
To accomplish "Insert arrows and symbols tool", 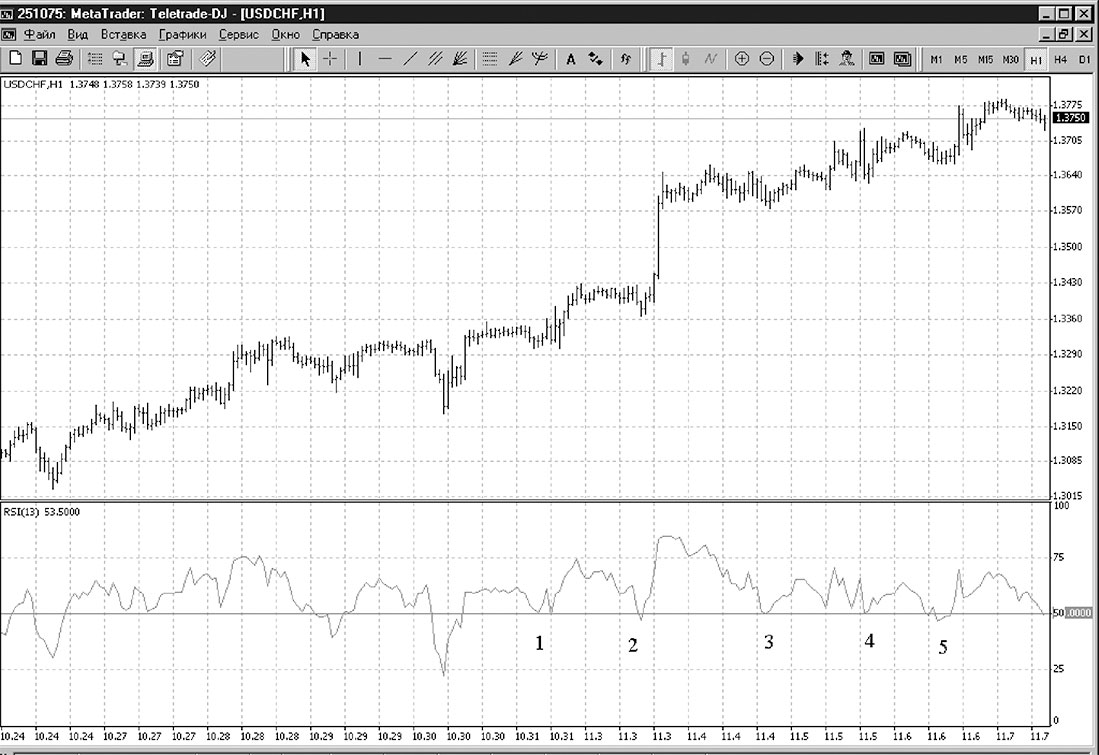I will pyautogui.click(x=596, y=59).
